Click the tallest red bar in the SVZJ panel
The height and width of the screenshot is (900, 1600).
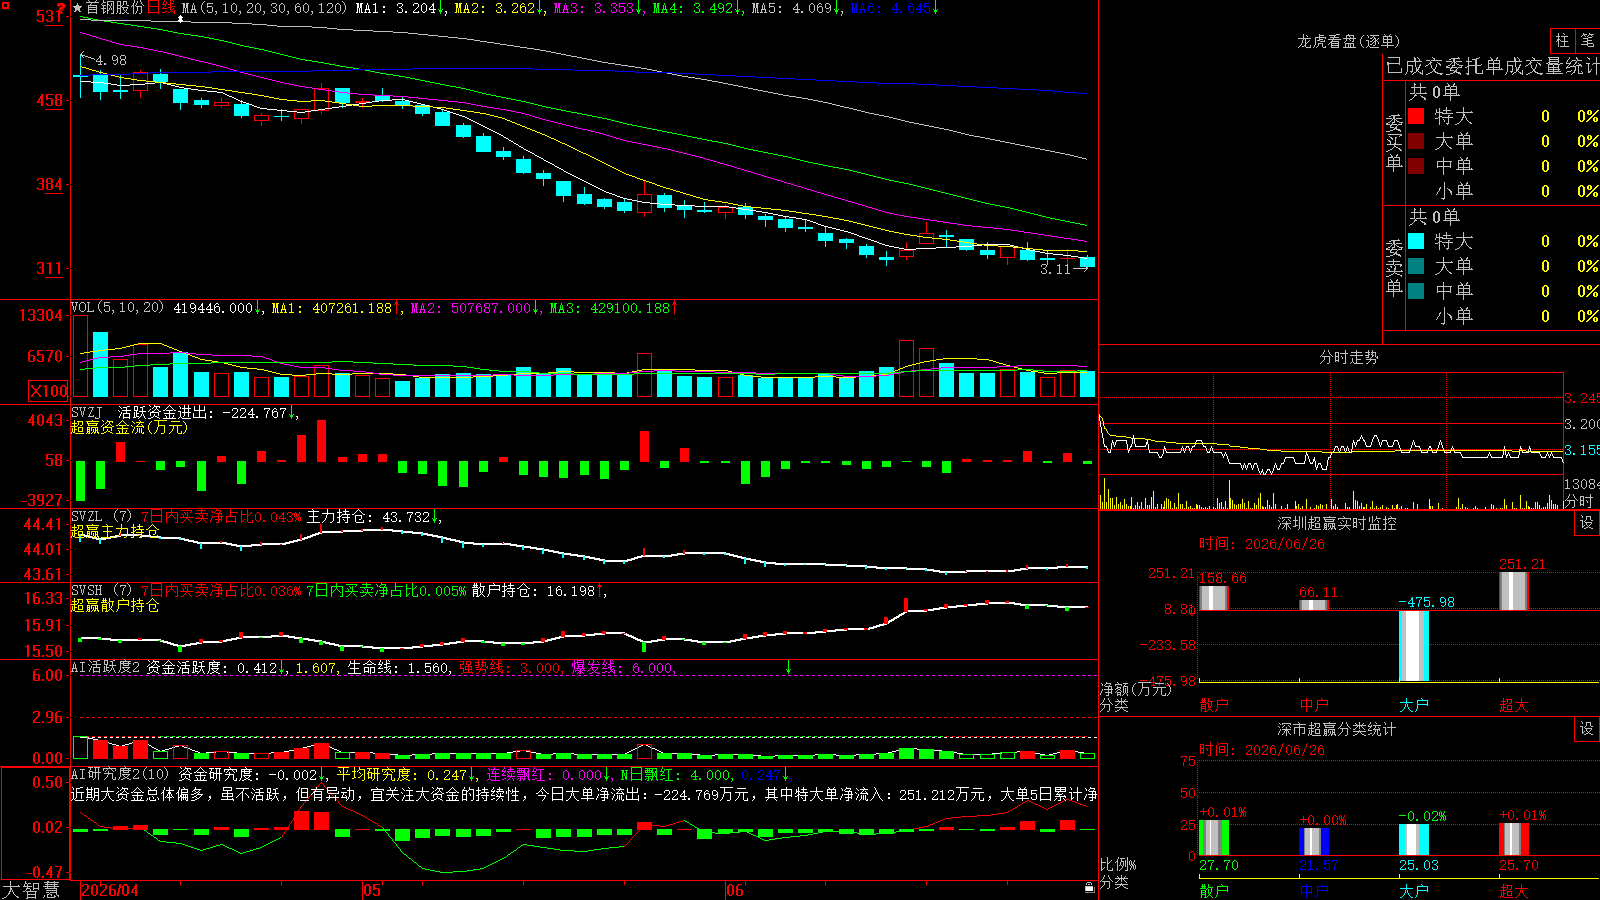321,440
